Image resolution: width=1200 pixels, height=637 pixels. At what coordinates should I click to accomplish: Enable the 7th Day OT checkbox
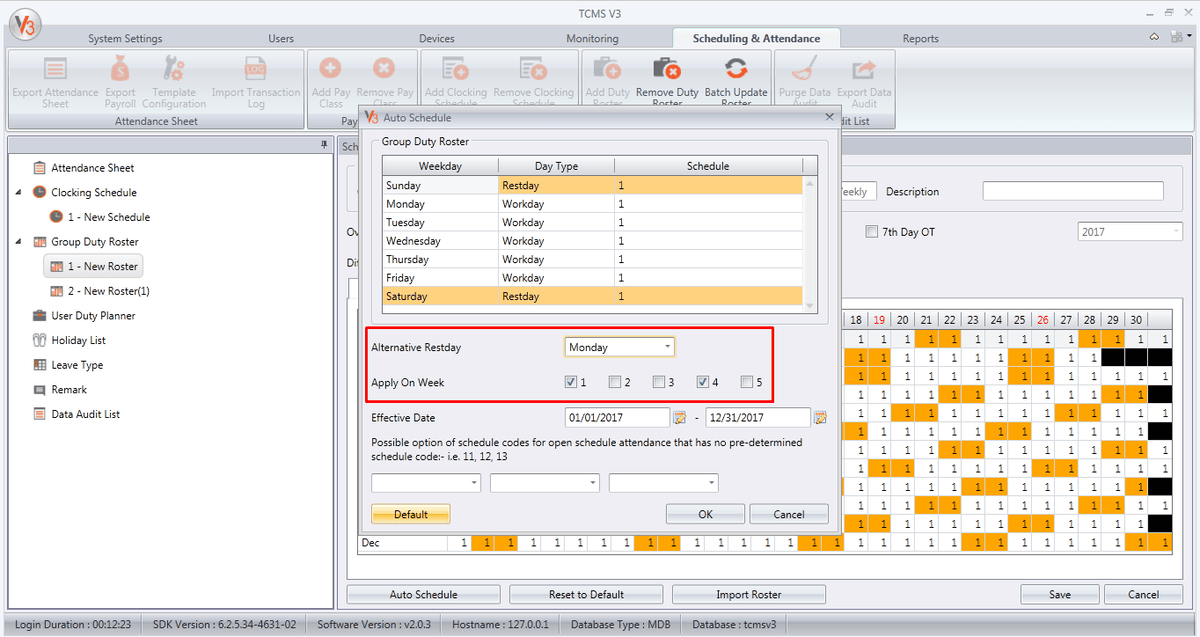[x=872, y=232]
